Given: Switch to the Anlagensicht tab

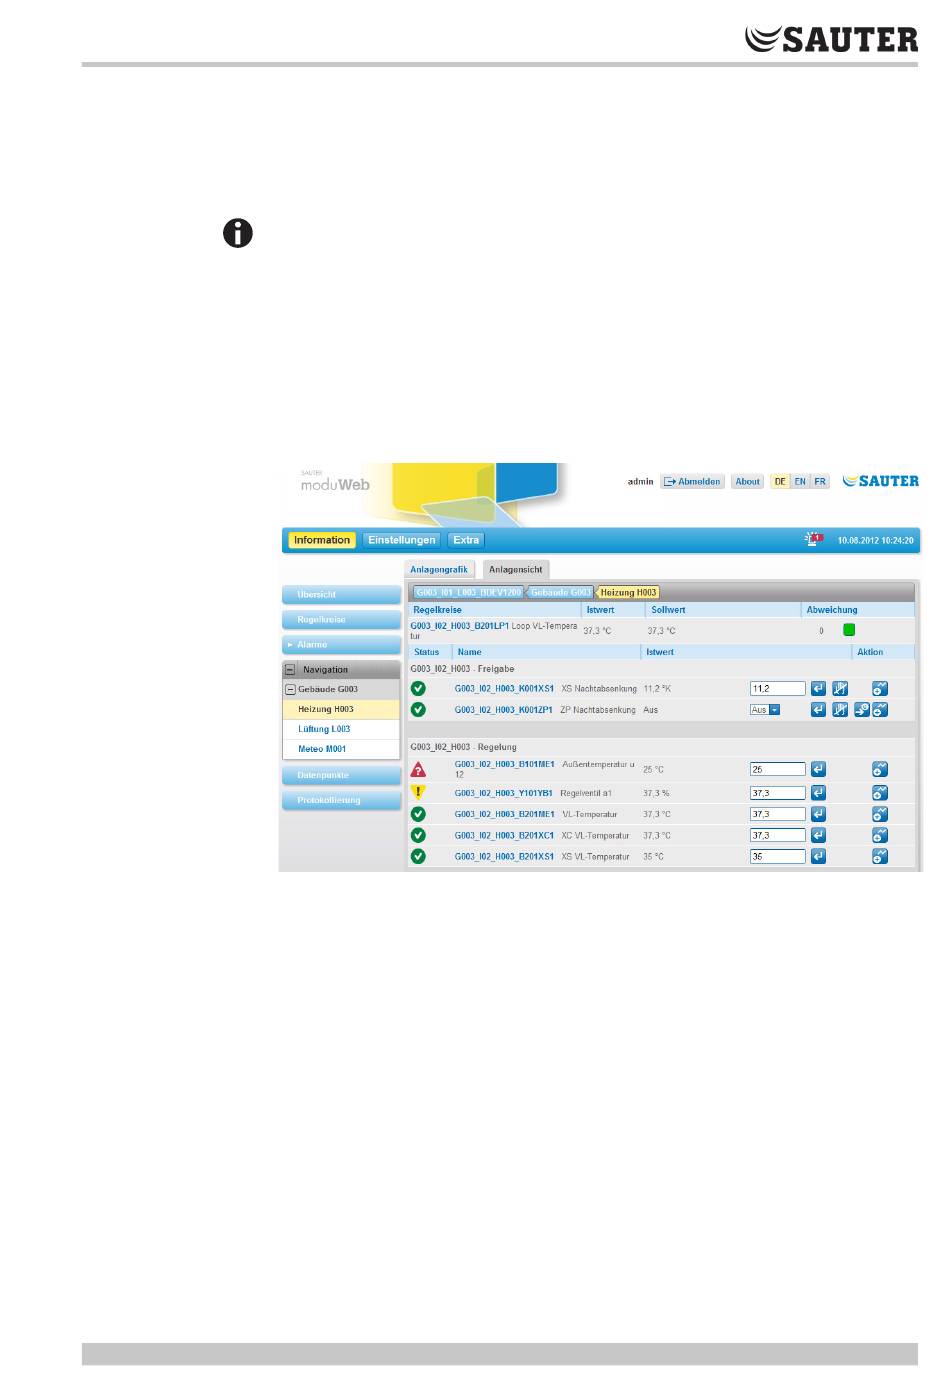Looking at the screenshot, I should click(516, 569).
